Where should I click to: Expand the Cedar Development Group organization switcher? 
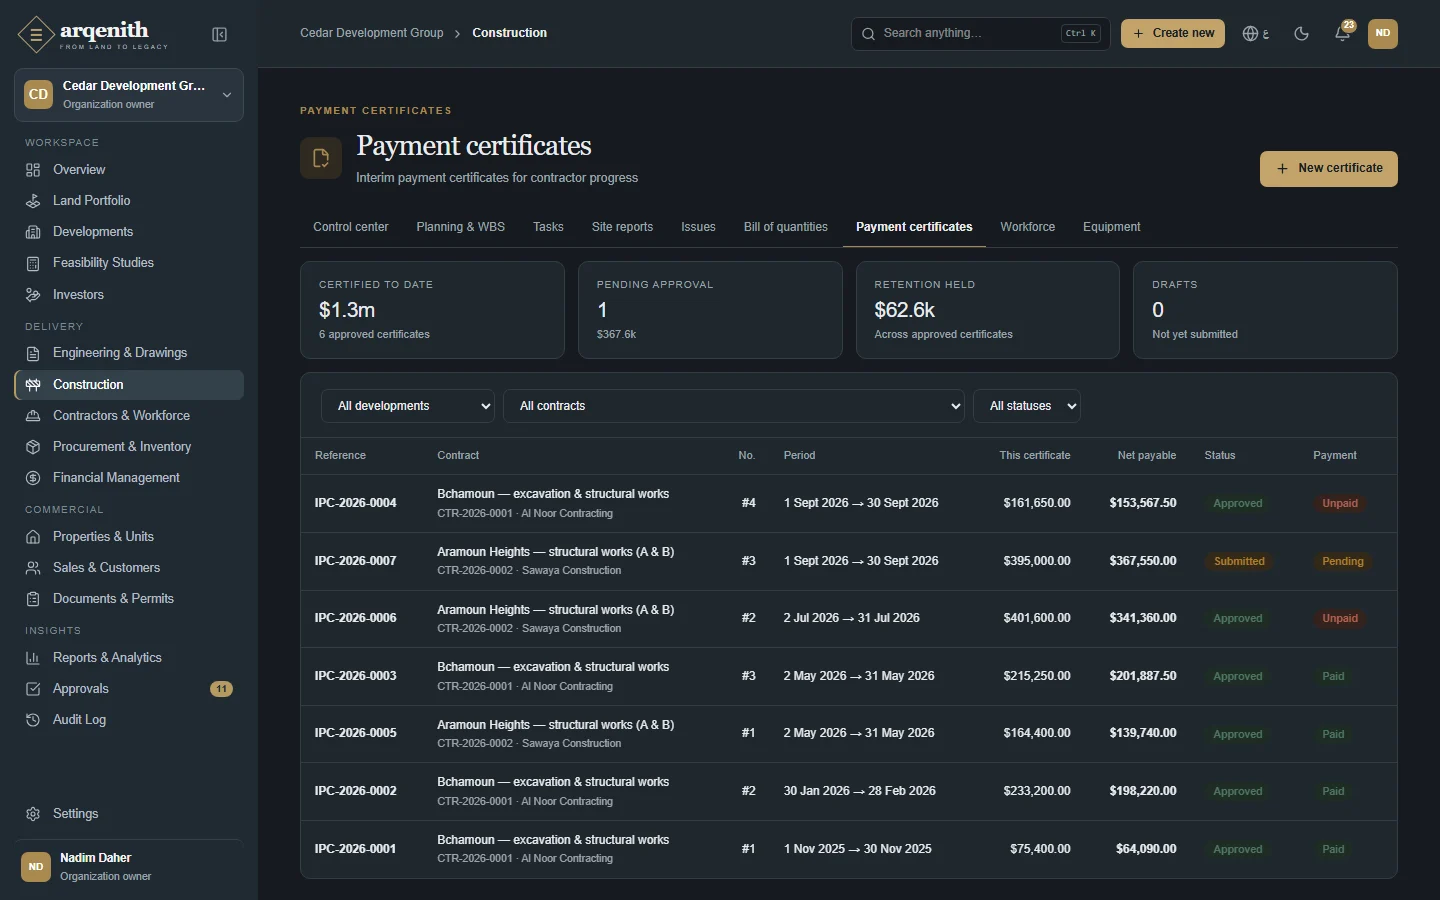(129, 95)
